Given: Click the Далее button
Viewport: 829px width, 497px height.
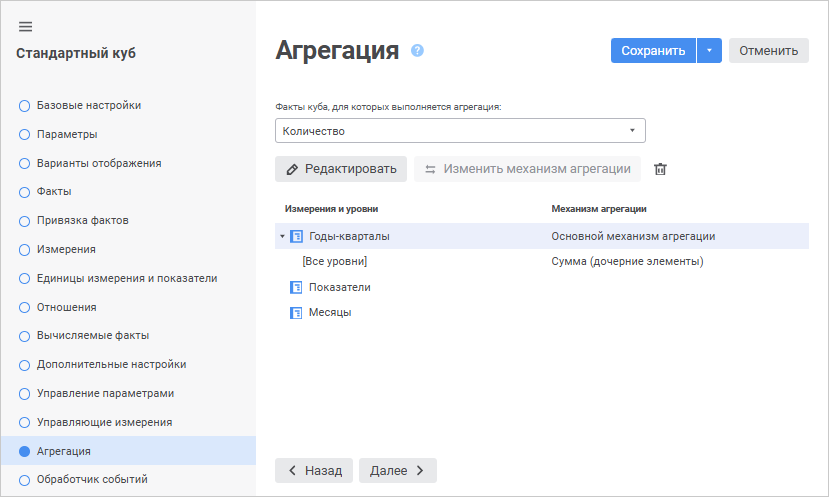Looking at the screenshot, I should pyautogui.click(x=397, y=470).
